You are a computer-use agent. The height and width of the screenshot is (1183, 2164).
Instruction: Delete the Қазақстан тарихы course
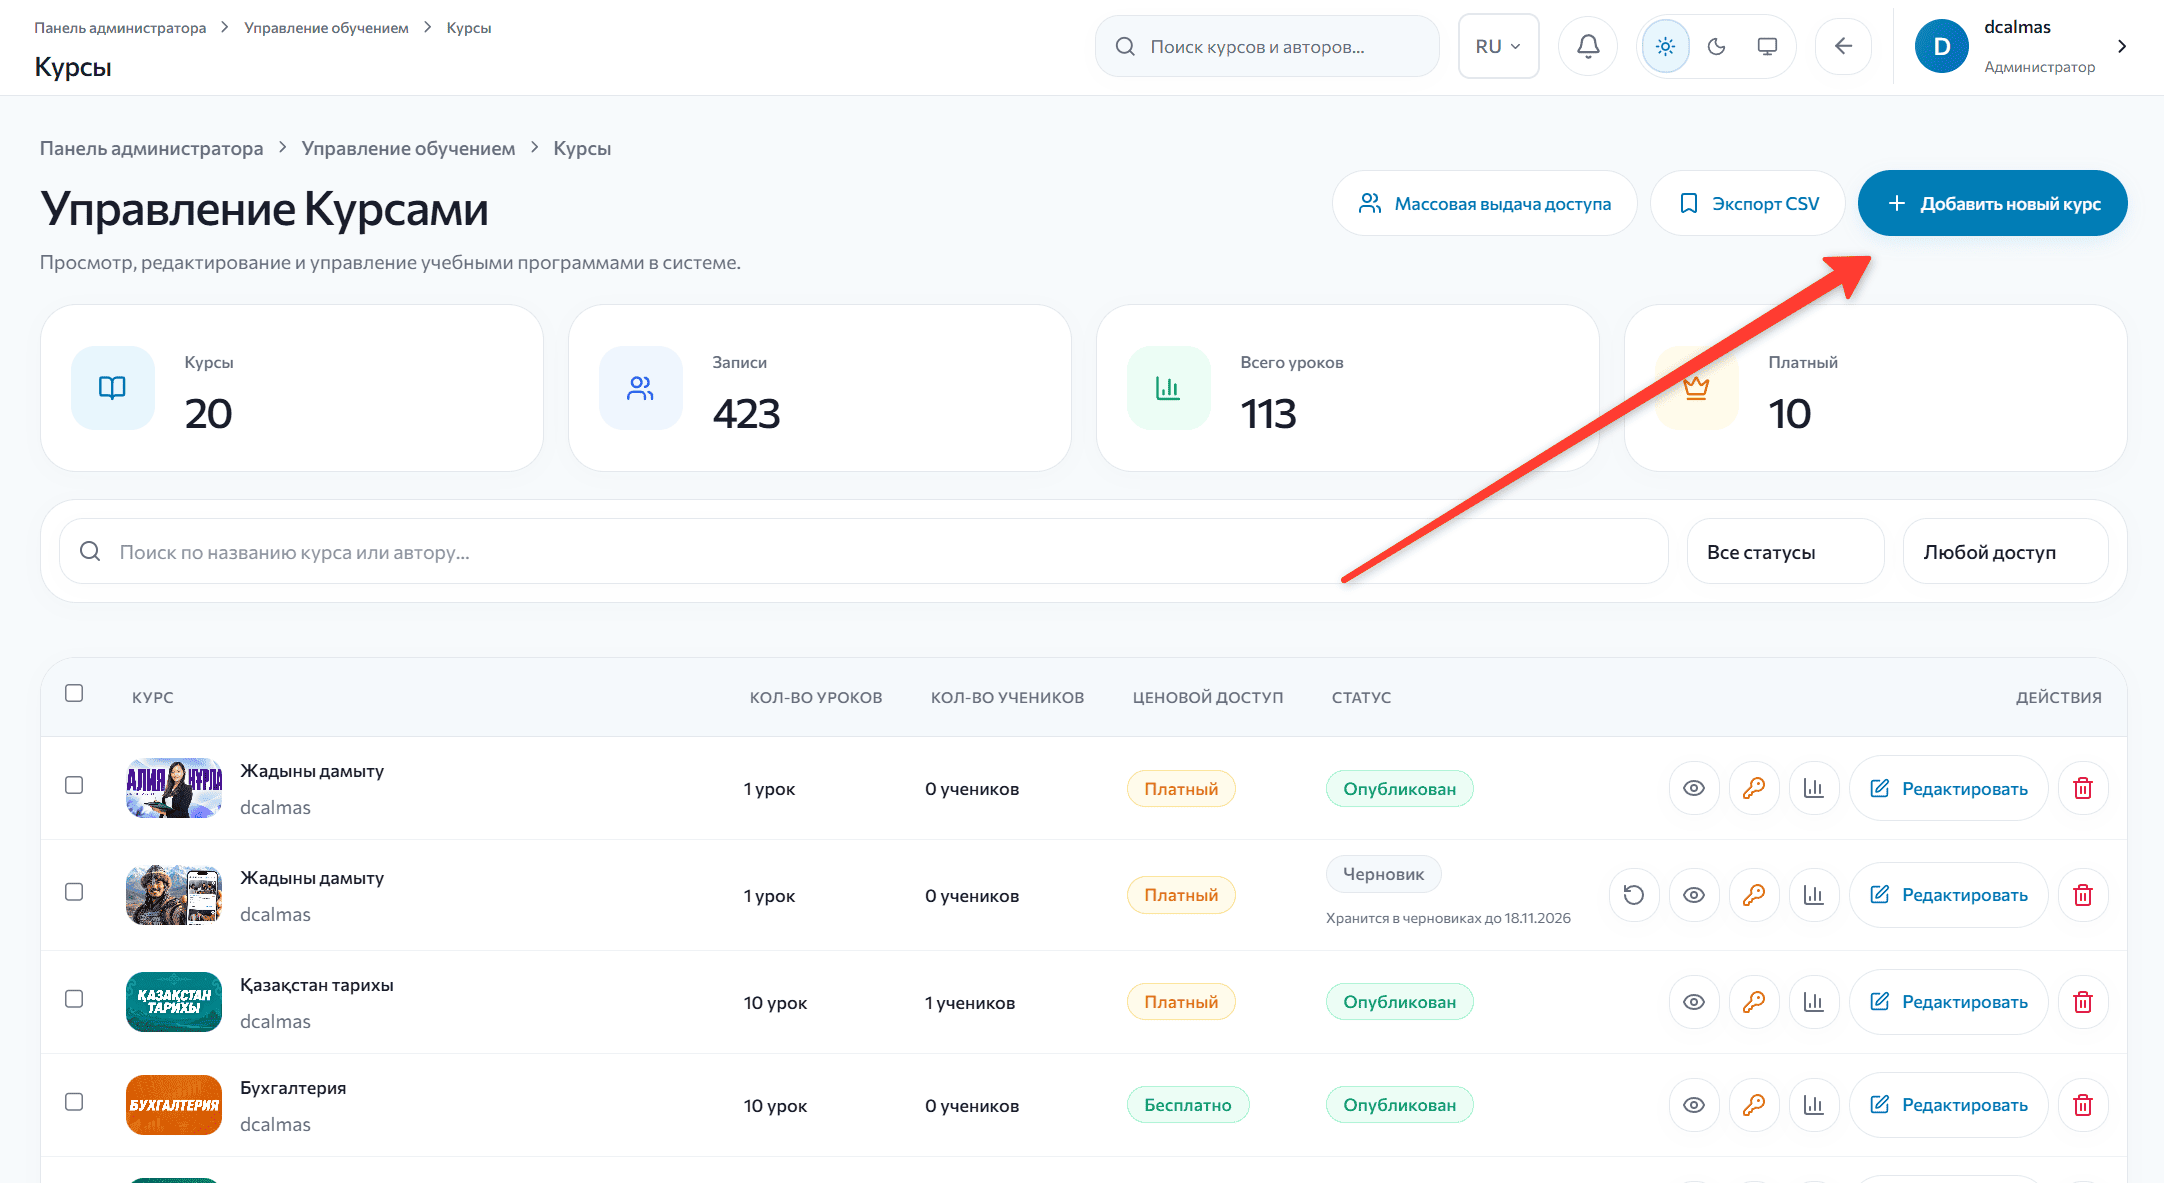coord(2083,1002)
